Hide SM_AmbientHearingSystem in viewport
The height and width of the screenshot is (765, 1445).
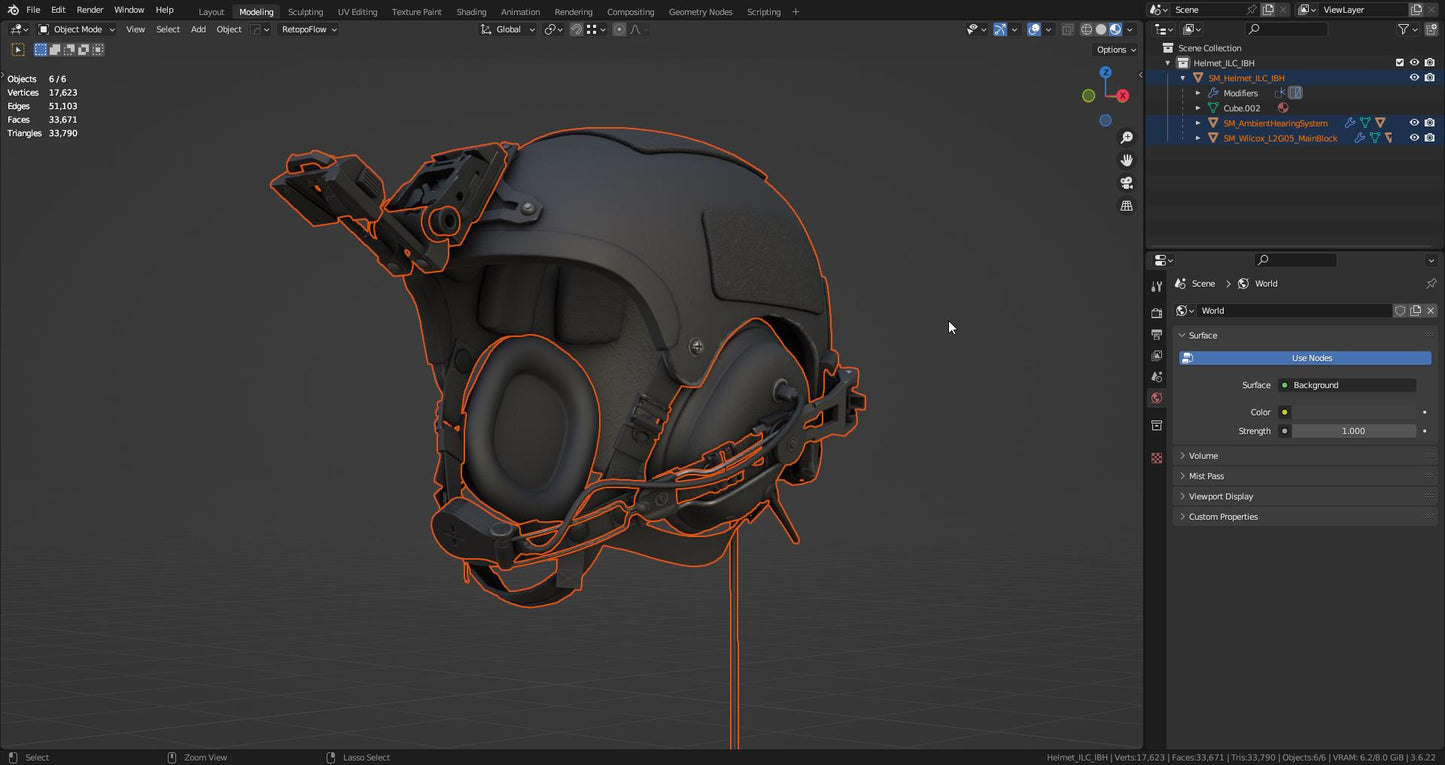1414,123
